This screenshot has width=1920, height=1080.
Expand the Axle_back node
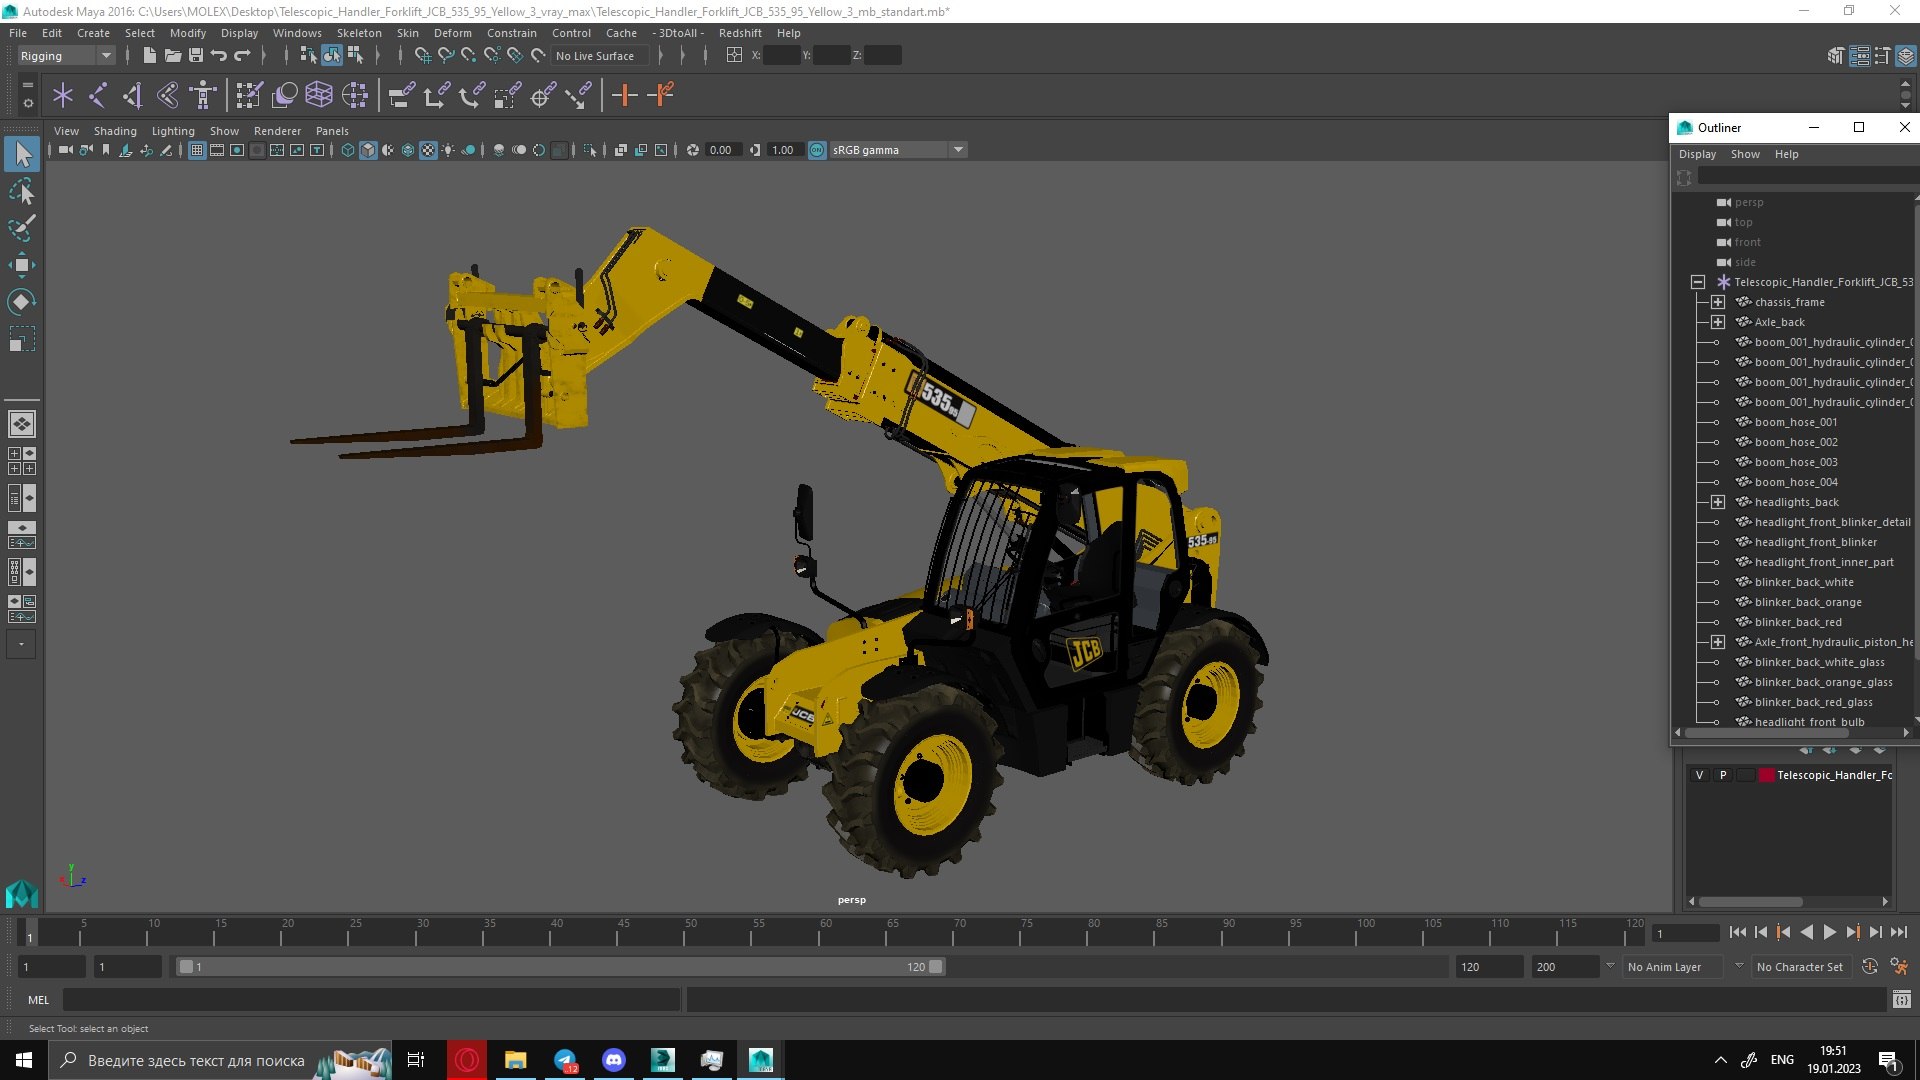tap(1718, 322)
